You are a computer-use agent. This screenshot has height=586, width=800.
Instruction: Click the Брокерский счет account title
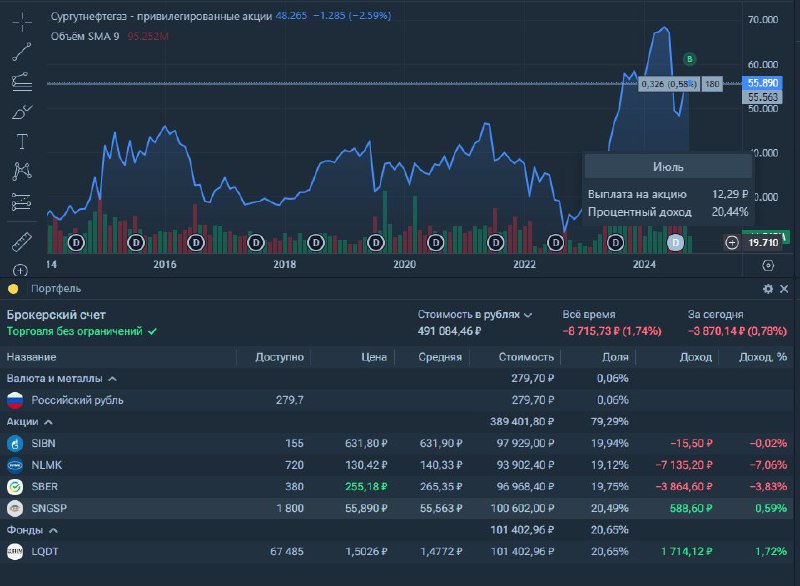56,315
